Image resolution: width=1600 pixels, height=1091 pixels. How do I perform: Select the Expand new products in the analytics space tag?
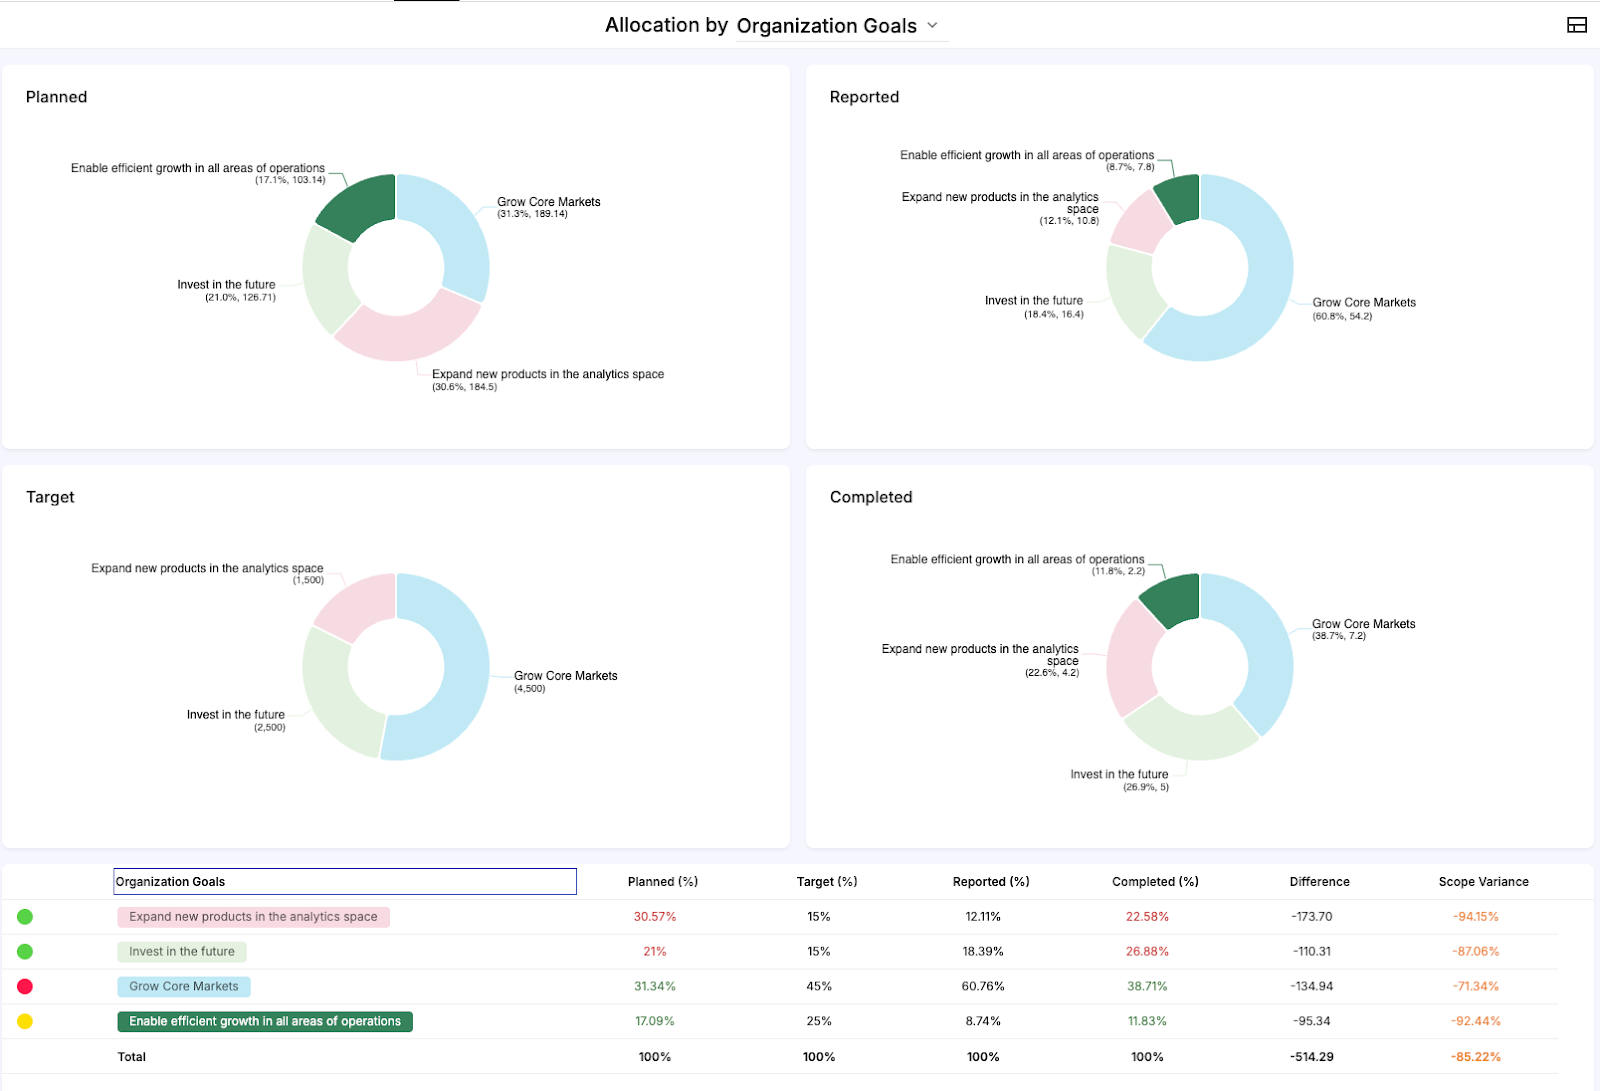(x=253, y=917)
